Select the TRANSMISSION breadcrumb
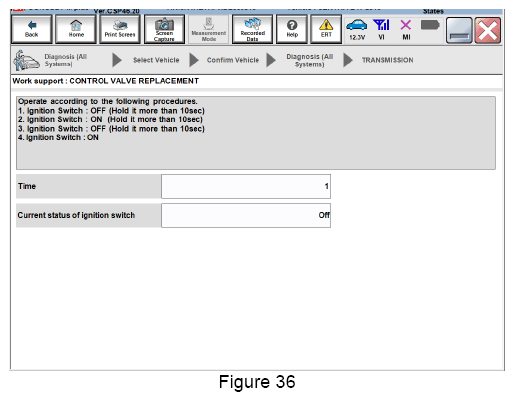The width and height of the screenshot is (514, 401). point(388,60)
